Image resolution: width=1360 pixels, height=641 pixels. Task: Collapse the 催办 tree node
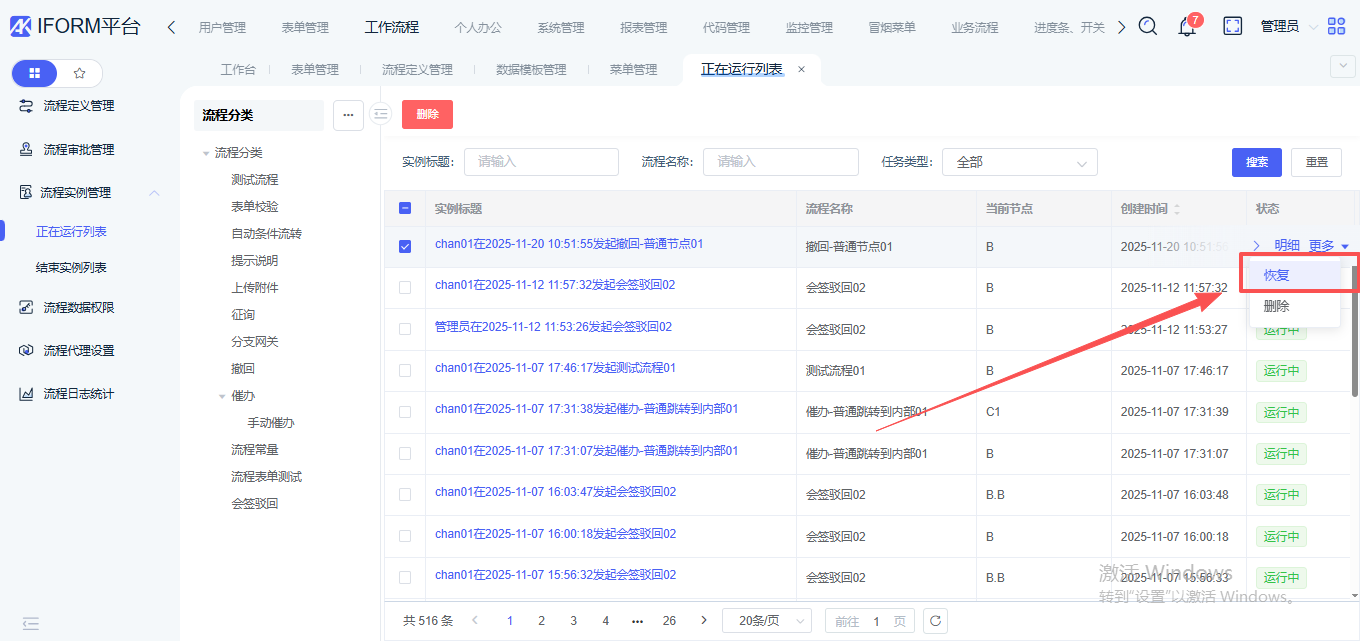[222, 396]
